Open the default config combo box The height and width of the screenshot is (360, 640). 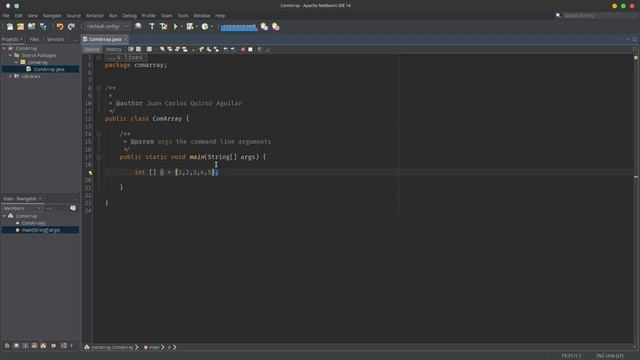pos(107,27)
